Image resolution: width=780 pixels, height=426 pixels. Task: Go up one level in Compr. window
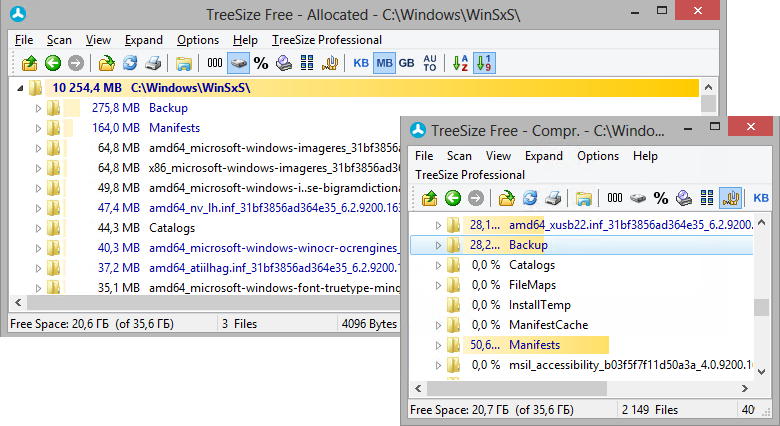pos(429,198)
